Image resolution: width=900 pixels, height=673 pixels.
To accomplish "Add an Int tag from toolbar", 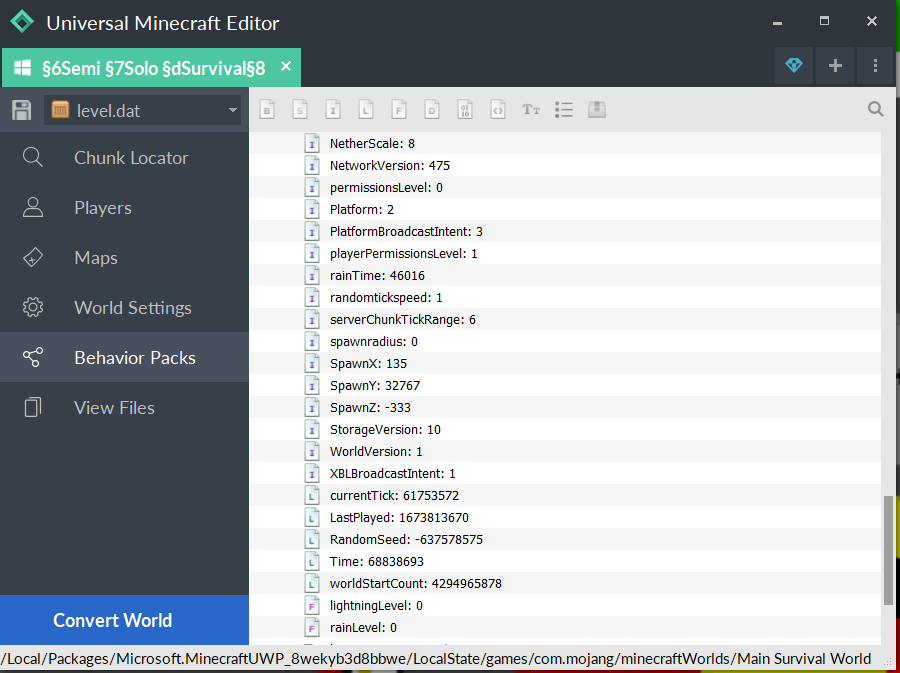I will tap(333, 110).
